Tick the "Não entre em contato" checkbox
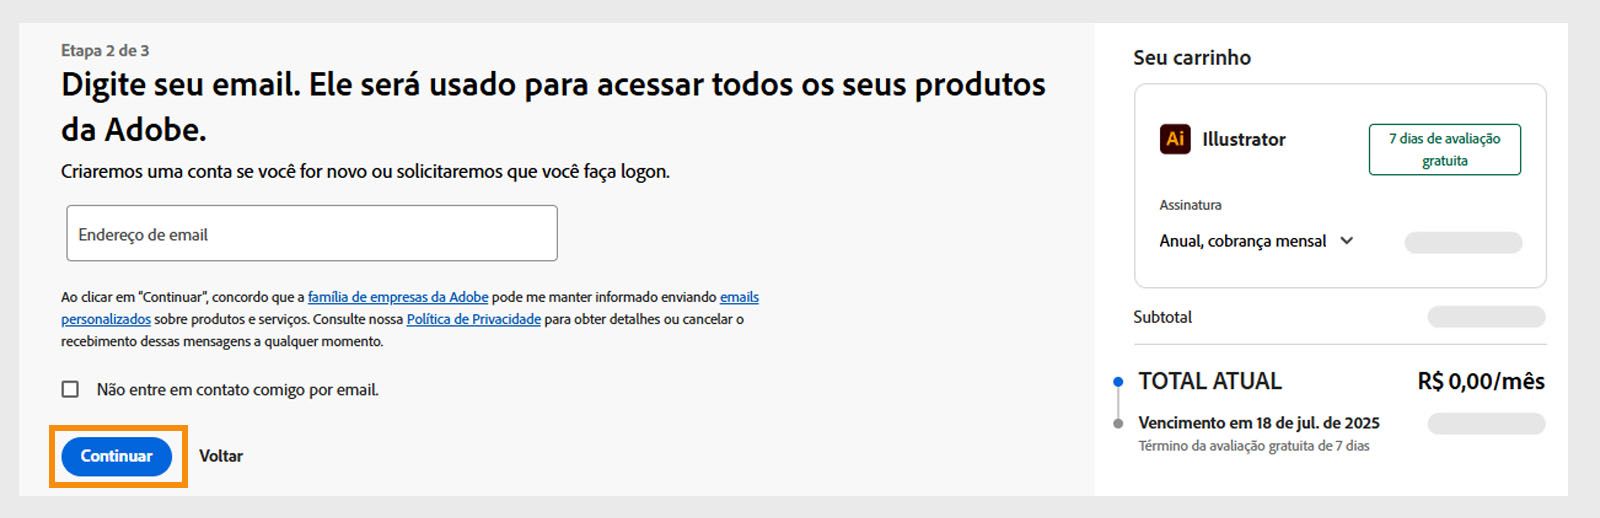Image resolution: width=1600 pixels, height=518 pixels. point(70,389)
